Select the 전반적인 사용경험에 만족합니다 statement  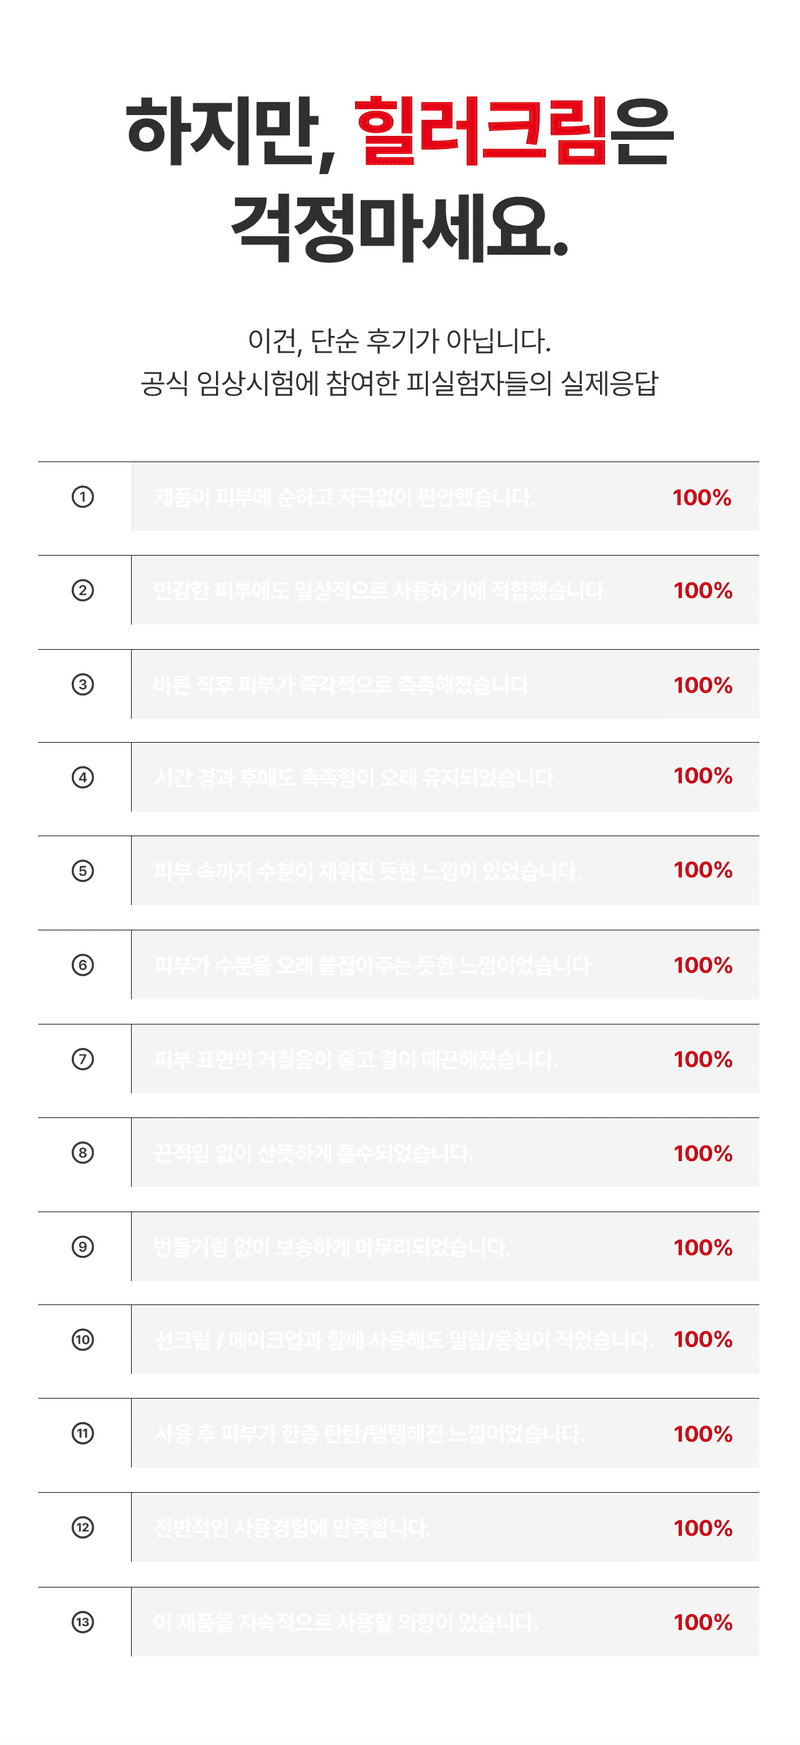(x=292, y=1529)
